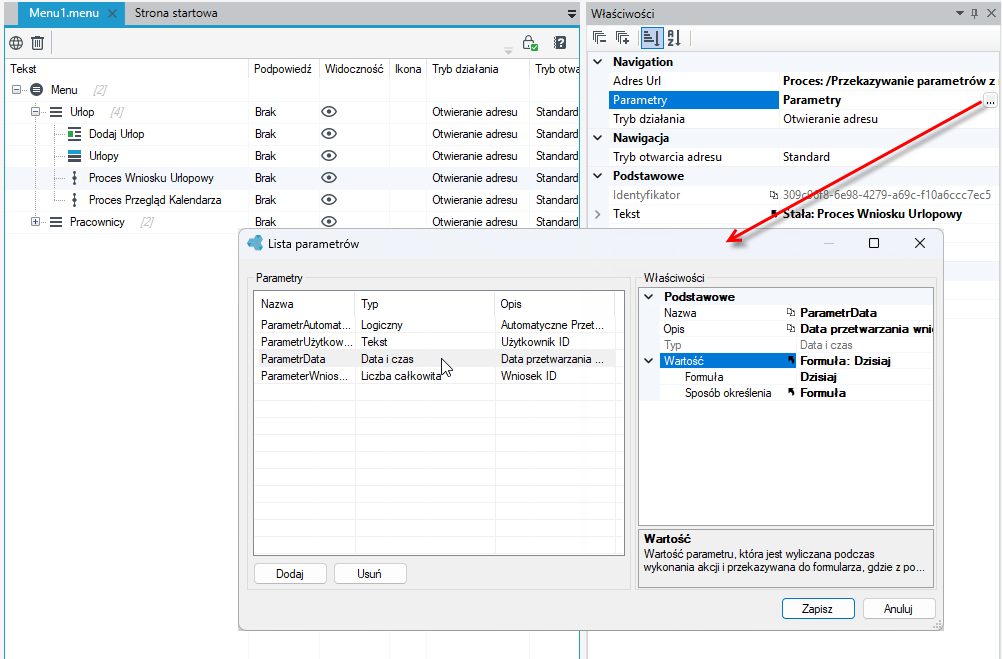Viewport: 1002px width, 659px height.
Task: Select the categorized view icon in Właściwości
Action: [651, 38]
